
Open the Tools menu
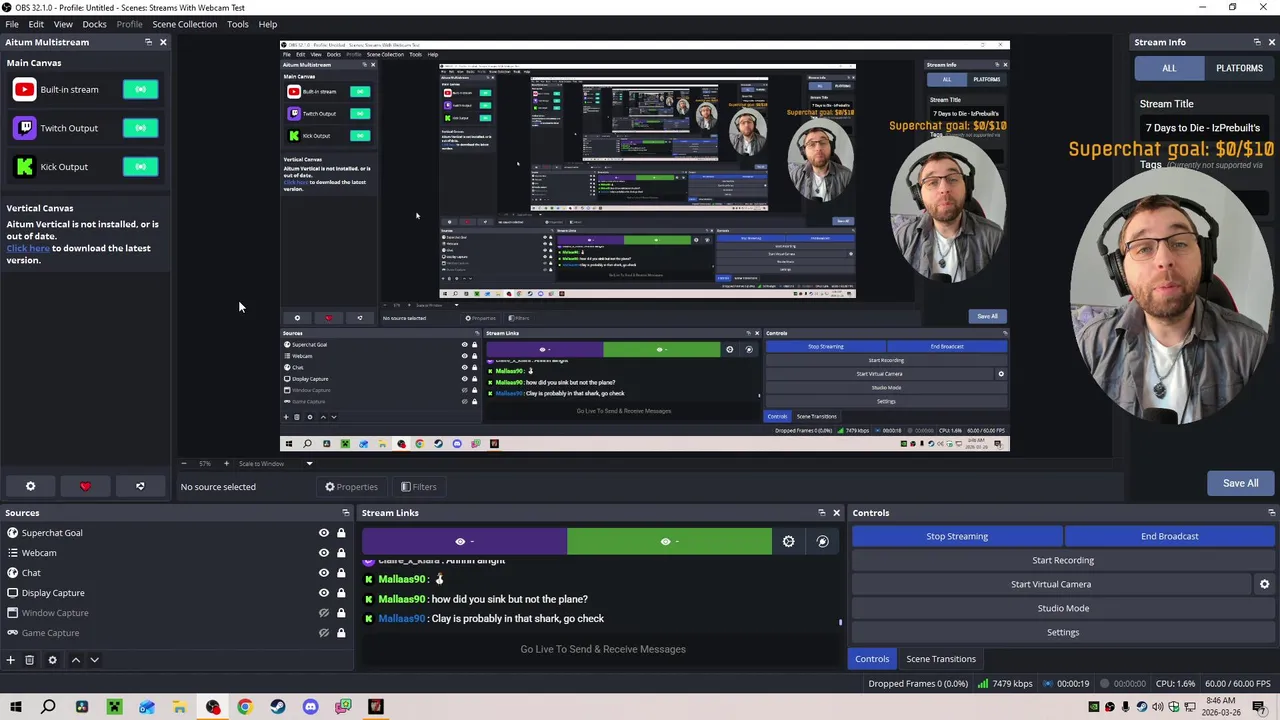[x=237, y=24]
